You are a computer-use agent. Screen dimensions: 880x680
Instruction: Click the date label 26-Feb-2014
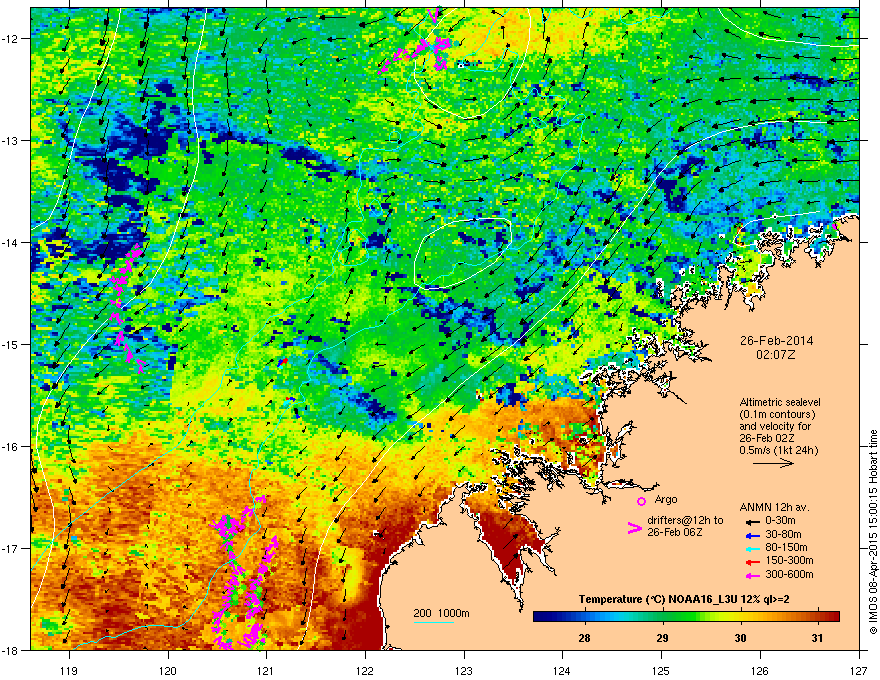(x=776, y=341)
